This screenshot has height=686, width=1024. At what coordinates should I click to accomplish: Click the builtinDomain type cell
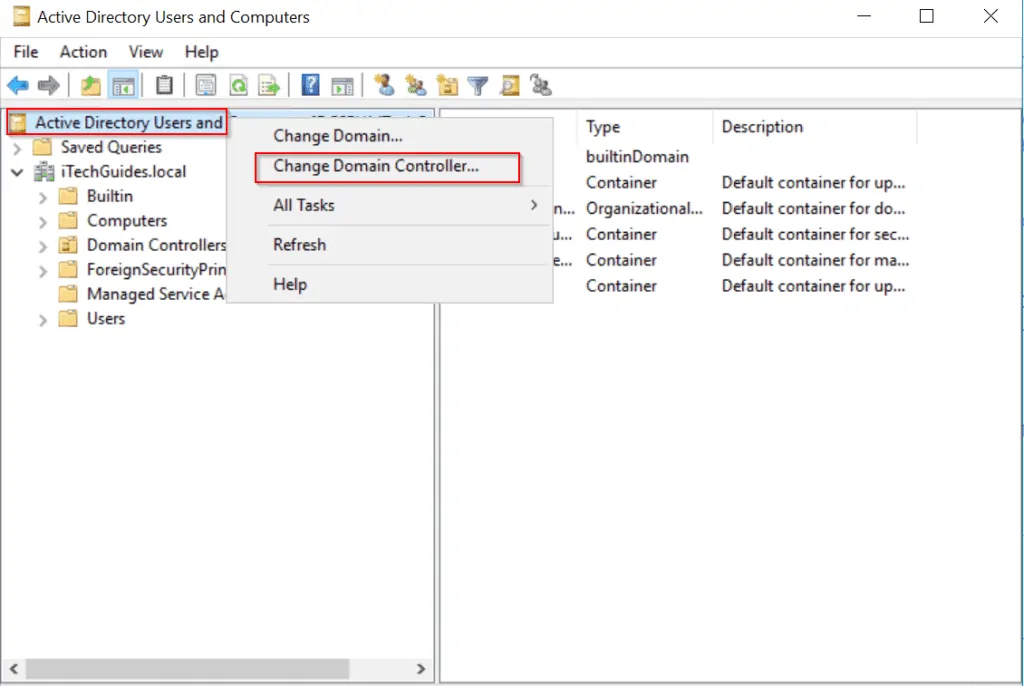tap(637, 157)
